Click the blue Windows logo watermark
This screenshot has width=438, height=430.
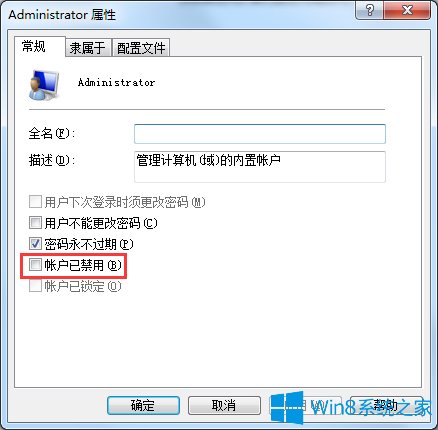[x=287, y=407]
